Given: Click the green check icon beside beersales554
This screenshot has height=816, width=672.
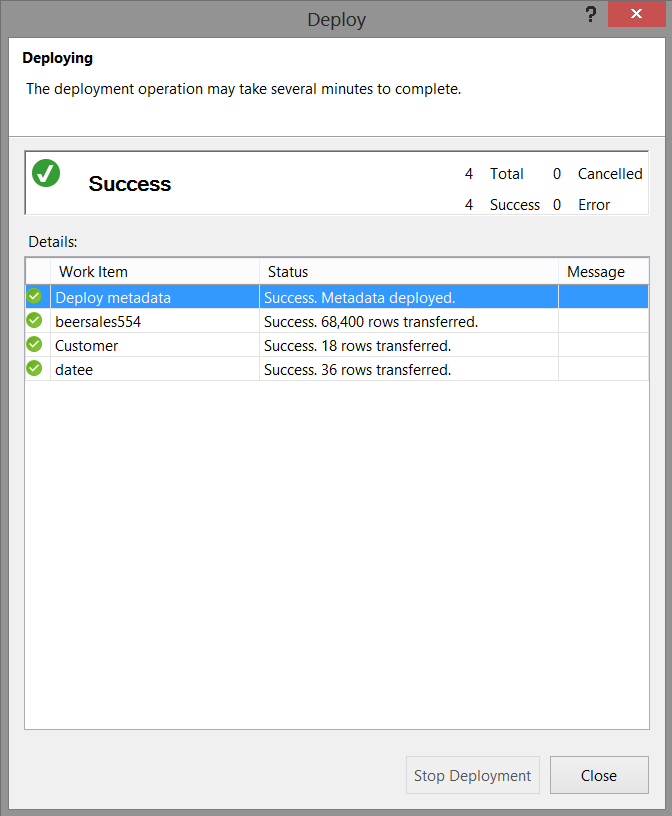Looking at the screenshot, I should (34, 320).
